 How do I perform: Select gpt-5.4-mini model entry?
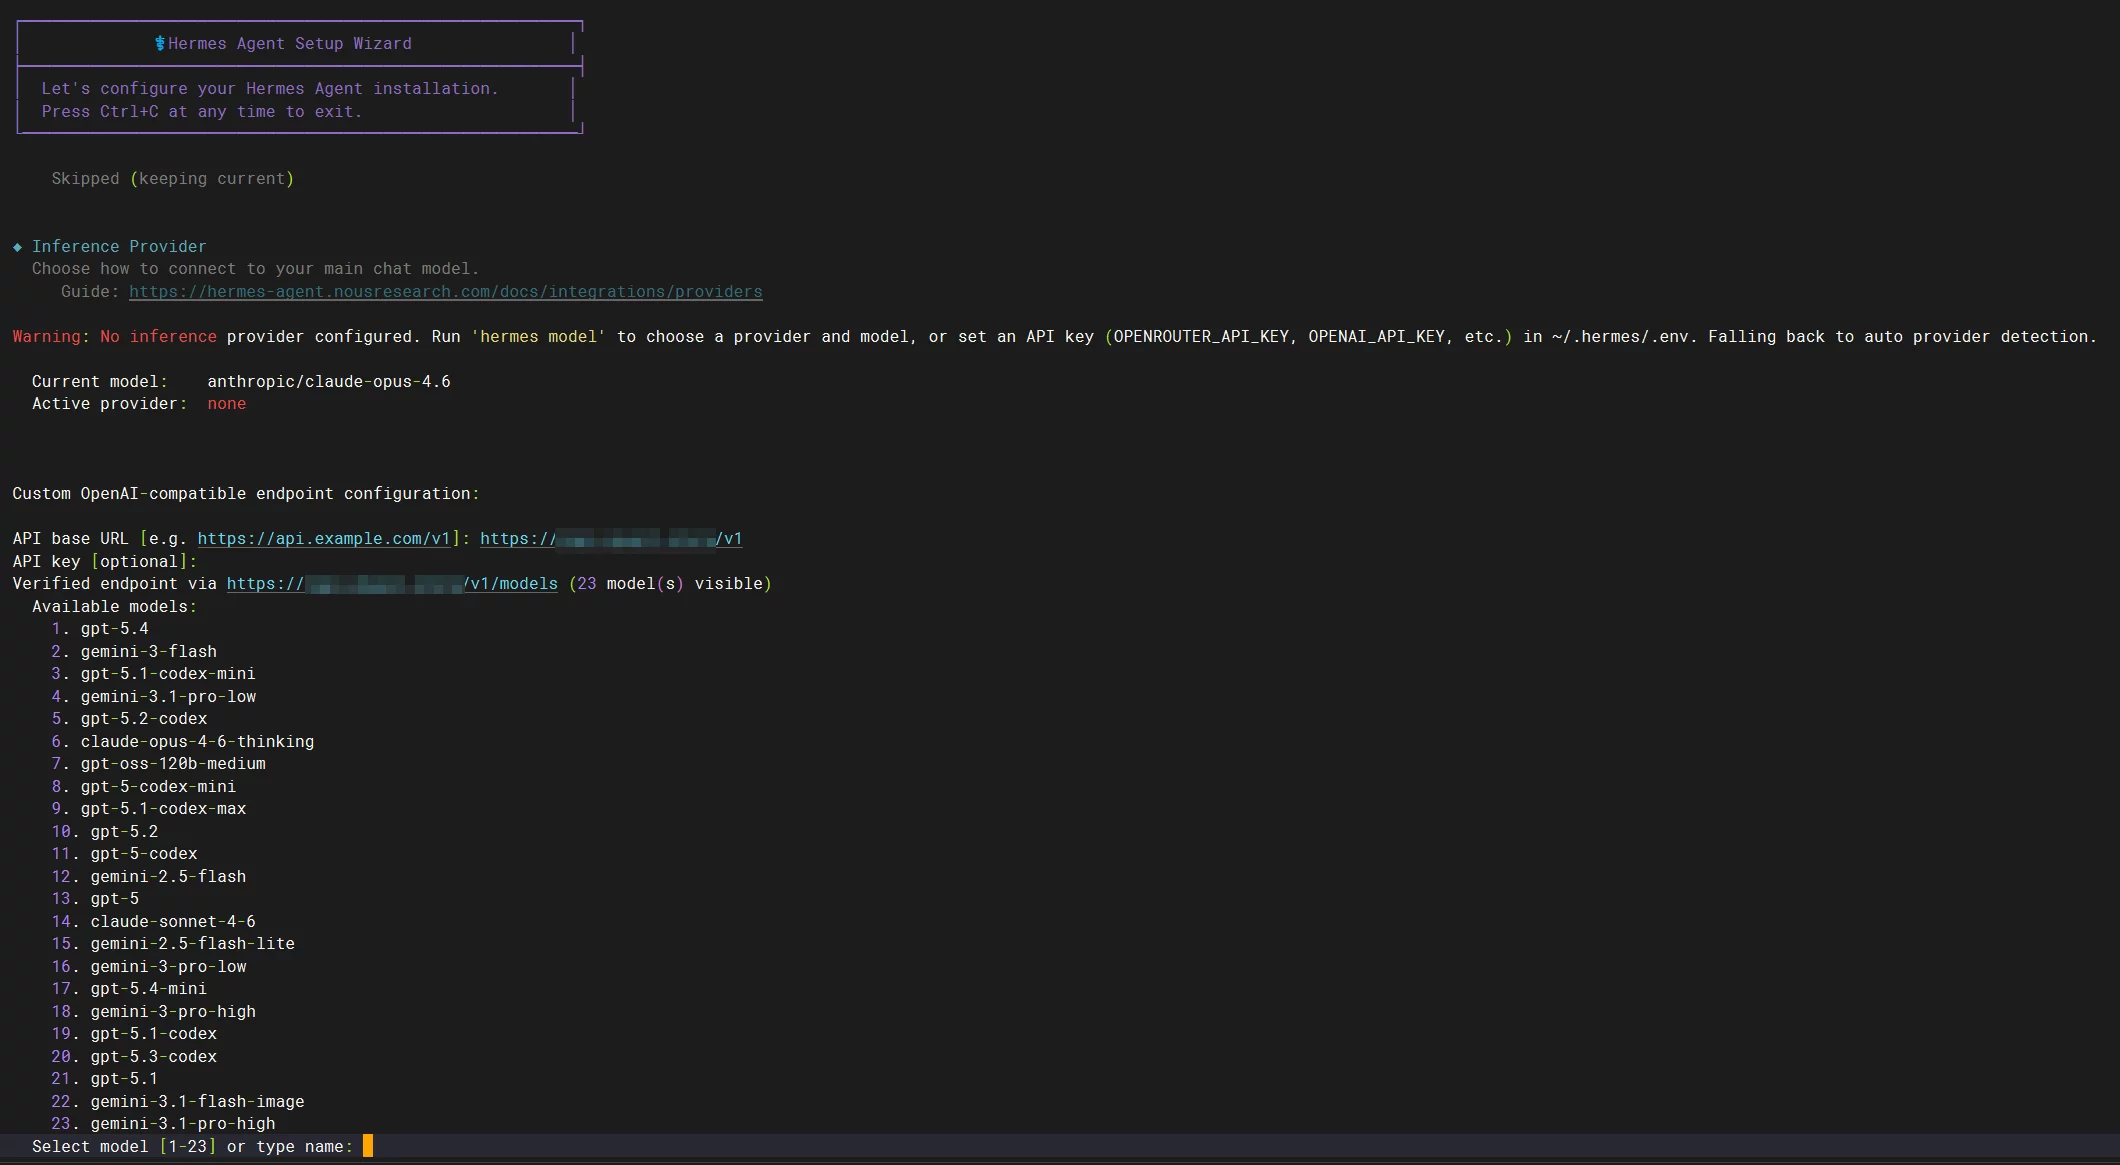click(148, 989)
